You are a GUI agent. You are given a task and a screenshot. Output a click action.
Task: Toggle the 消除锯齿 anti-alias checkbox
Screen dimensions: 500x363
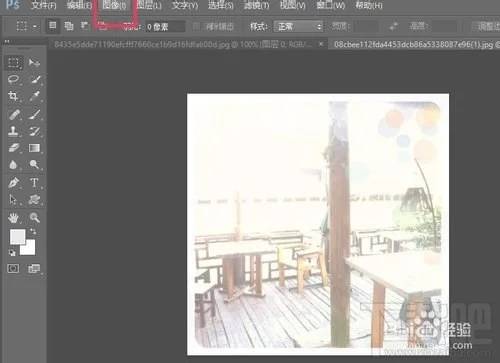tap(196, 26)
